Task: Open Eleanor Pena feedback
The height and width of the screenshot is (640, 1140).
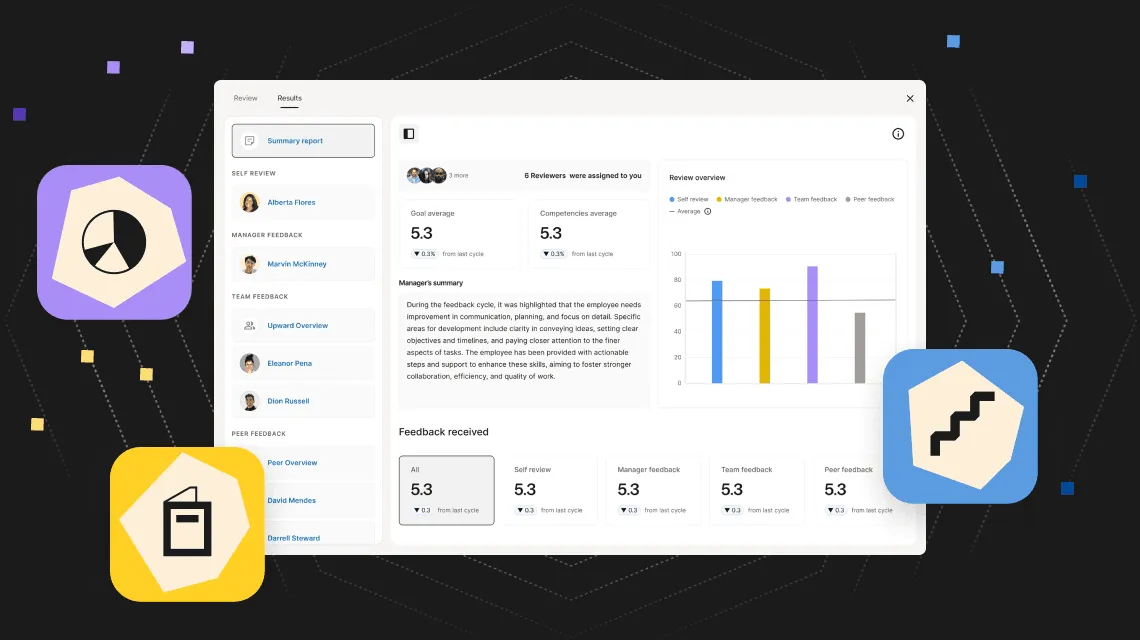Action: [x=303, y=363]
